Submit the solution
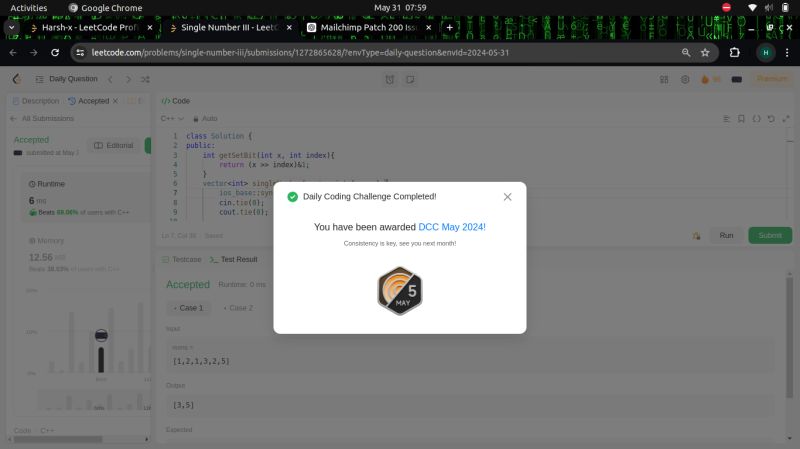This screenshot has width=800, height=449. [x=770, y=235]
